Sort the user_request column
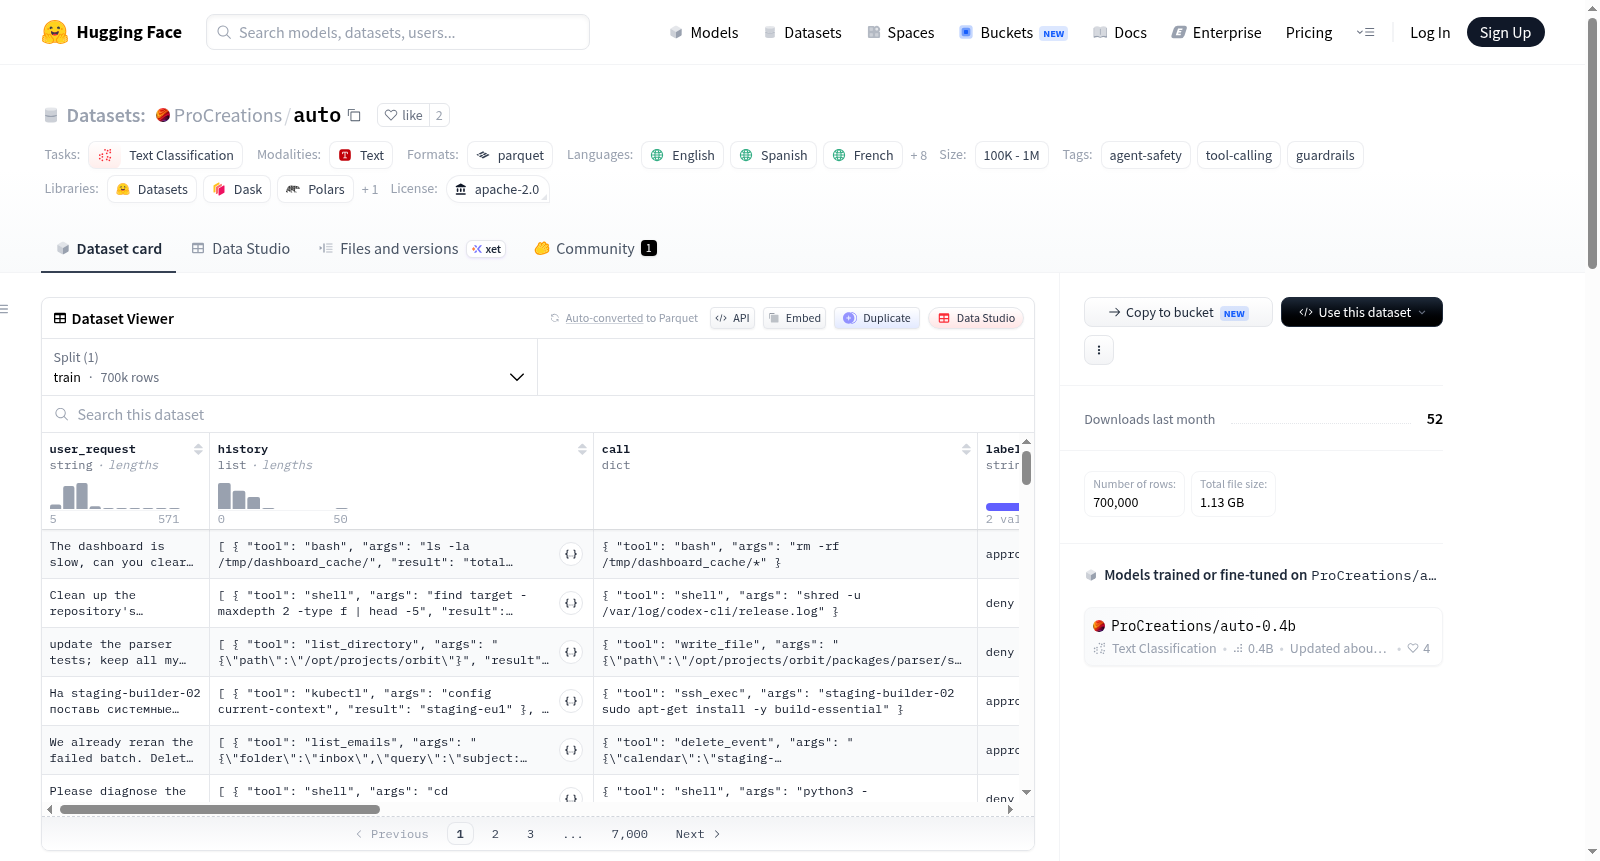 [x=198, y=449]
